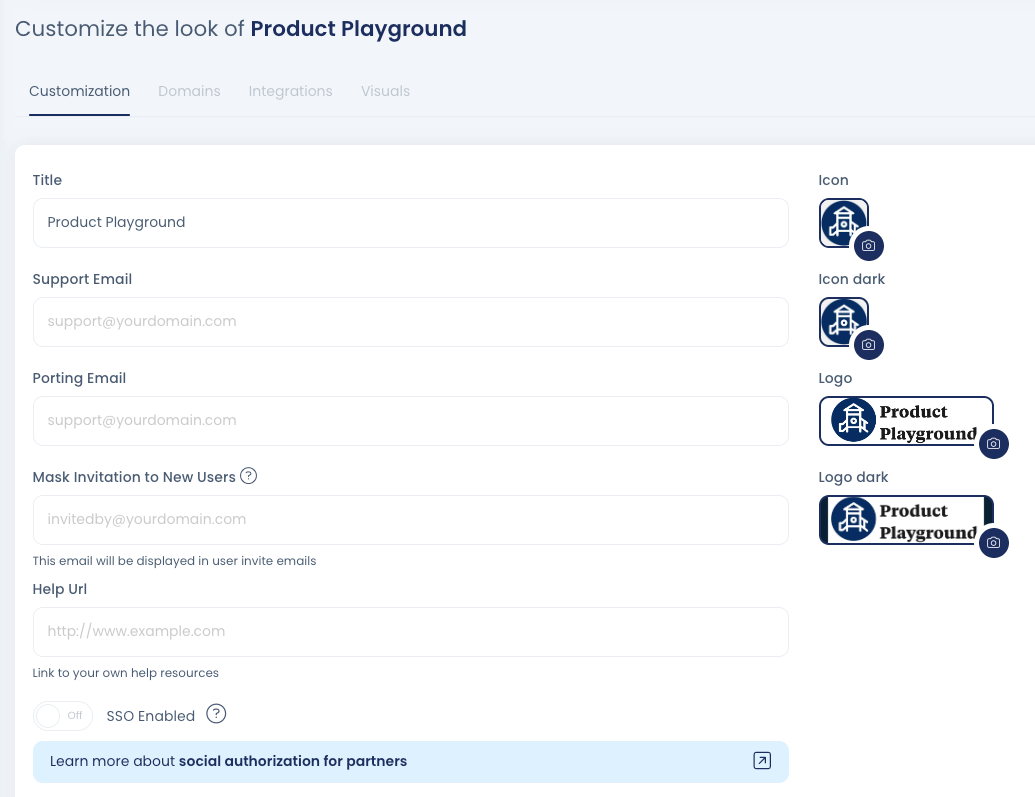This screenshot has height=797, width=1035.
Task: Click help icon next to SSO Enabled
Action: (x=216, y=714)
